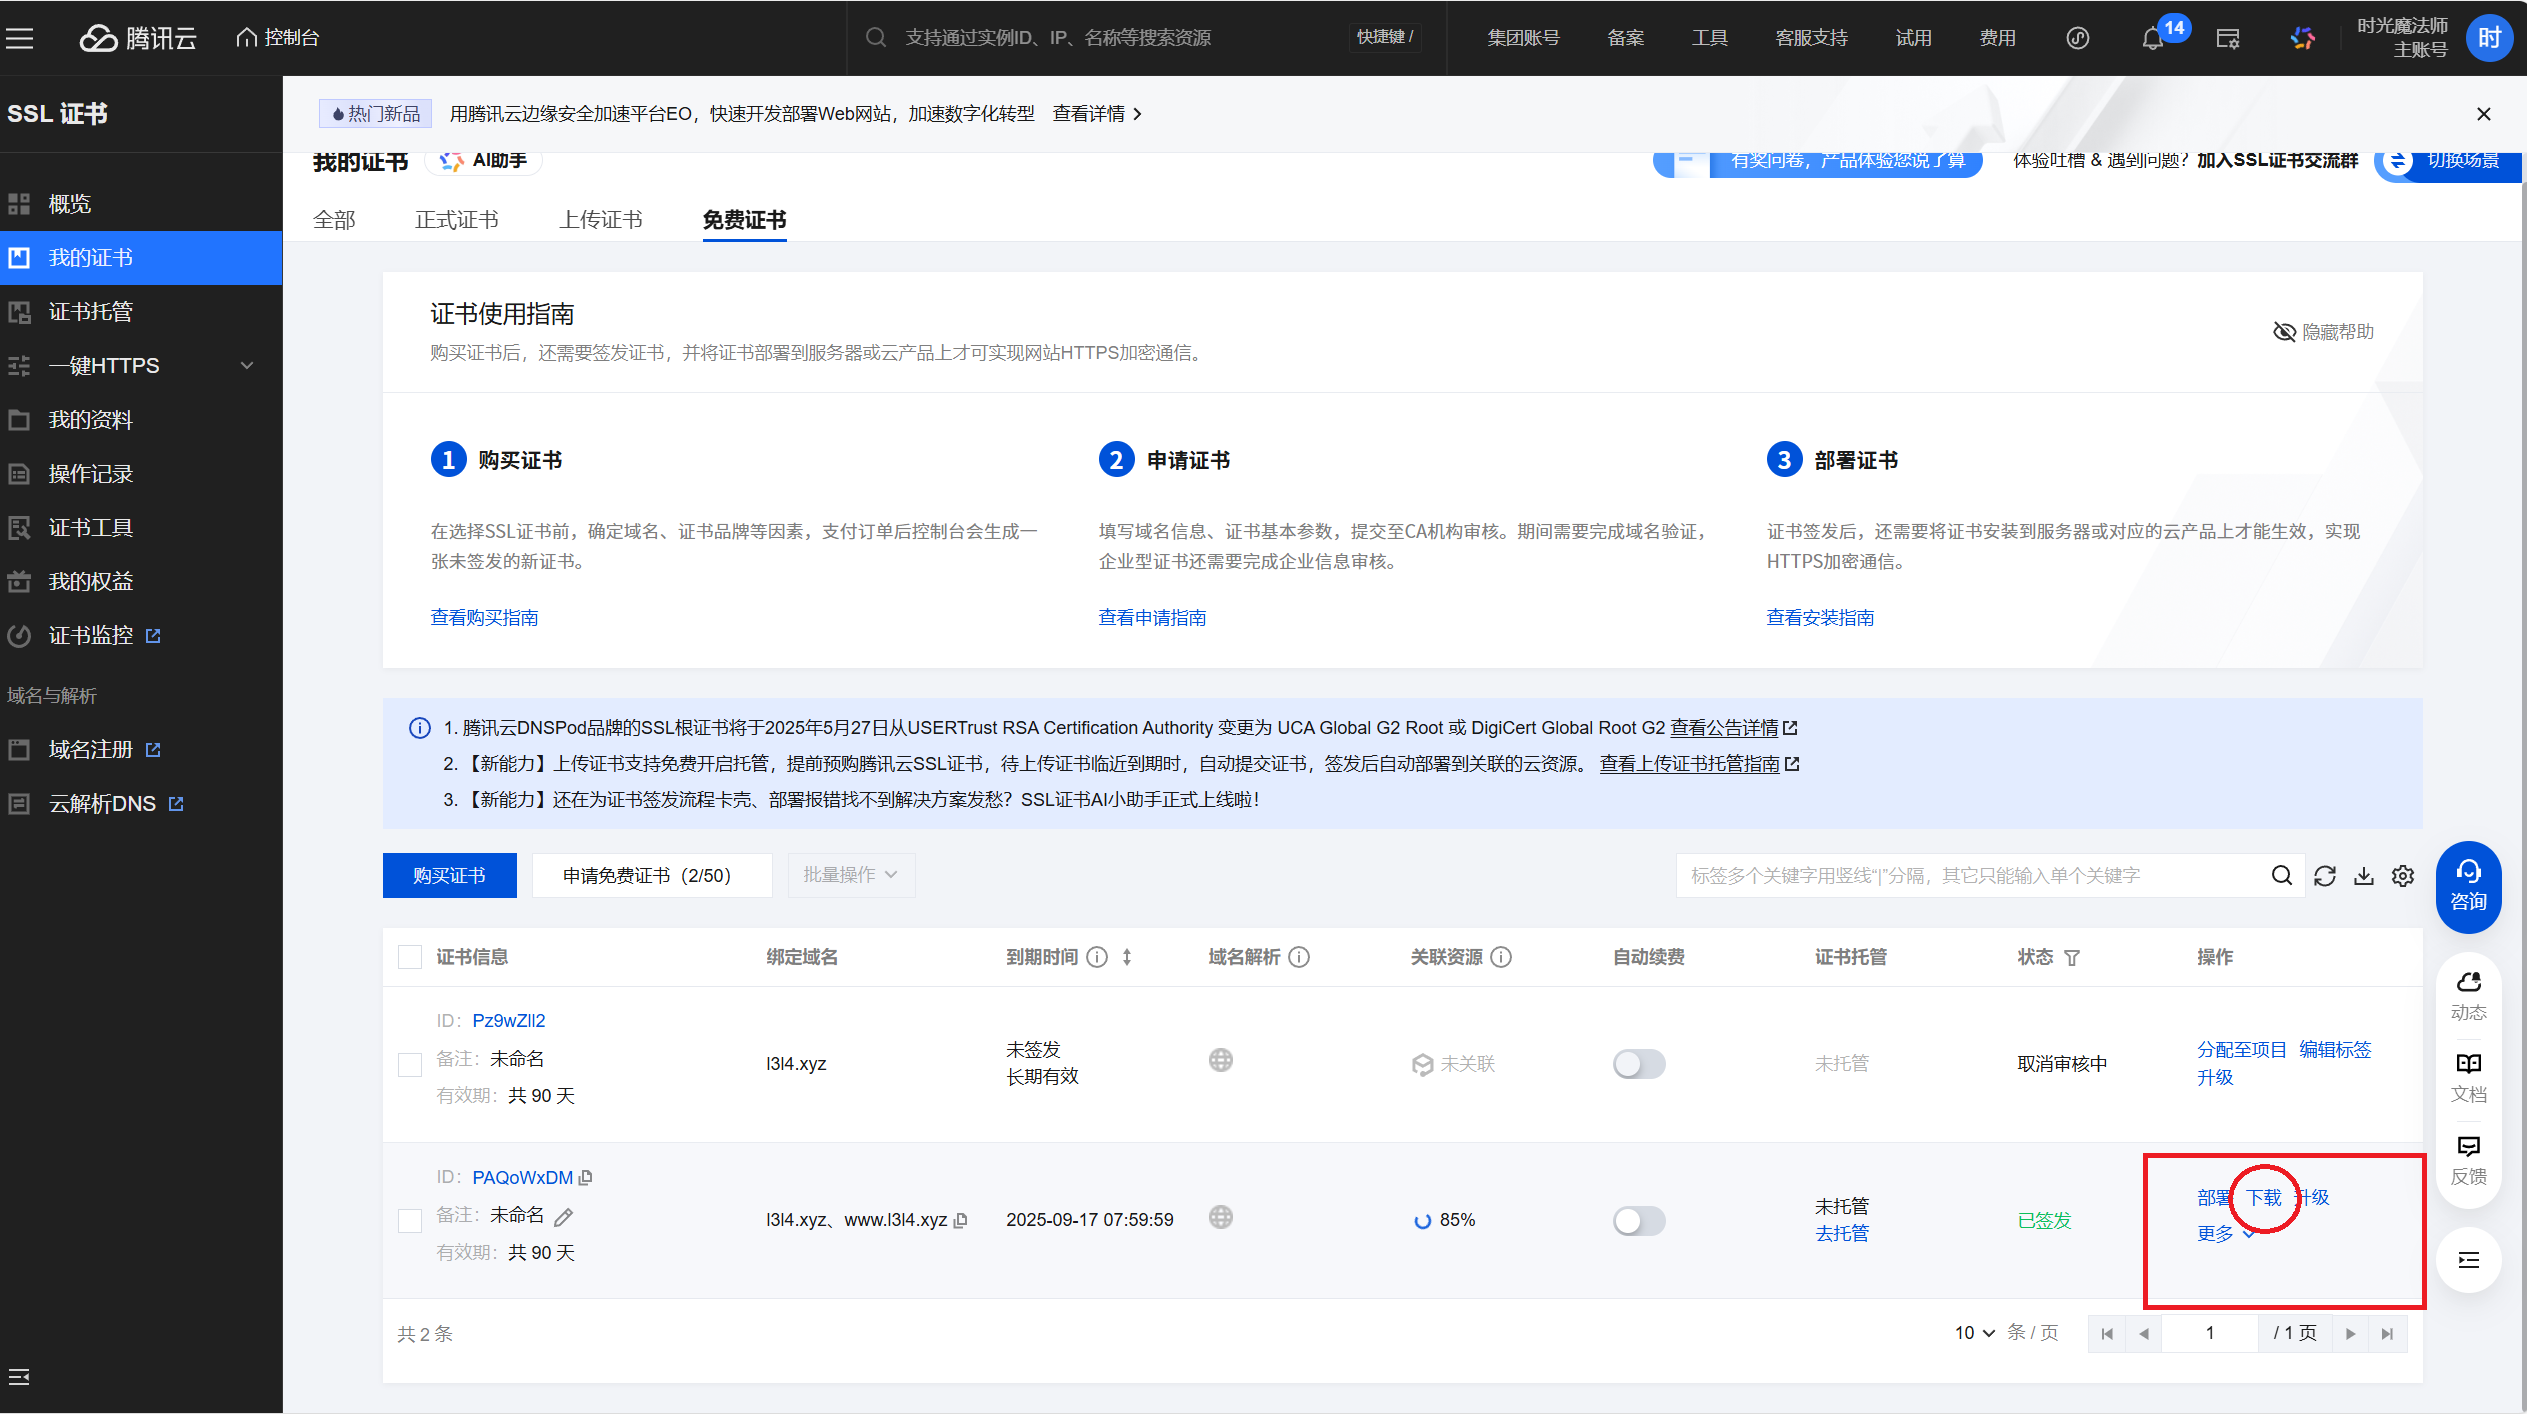The image size is (2527, 1414).
Task: Click the notification bell icon
Action: (2152, 39)
